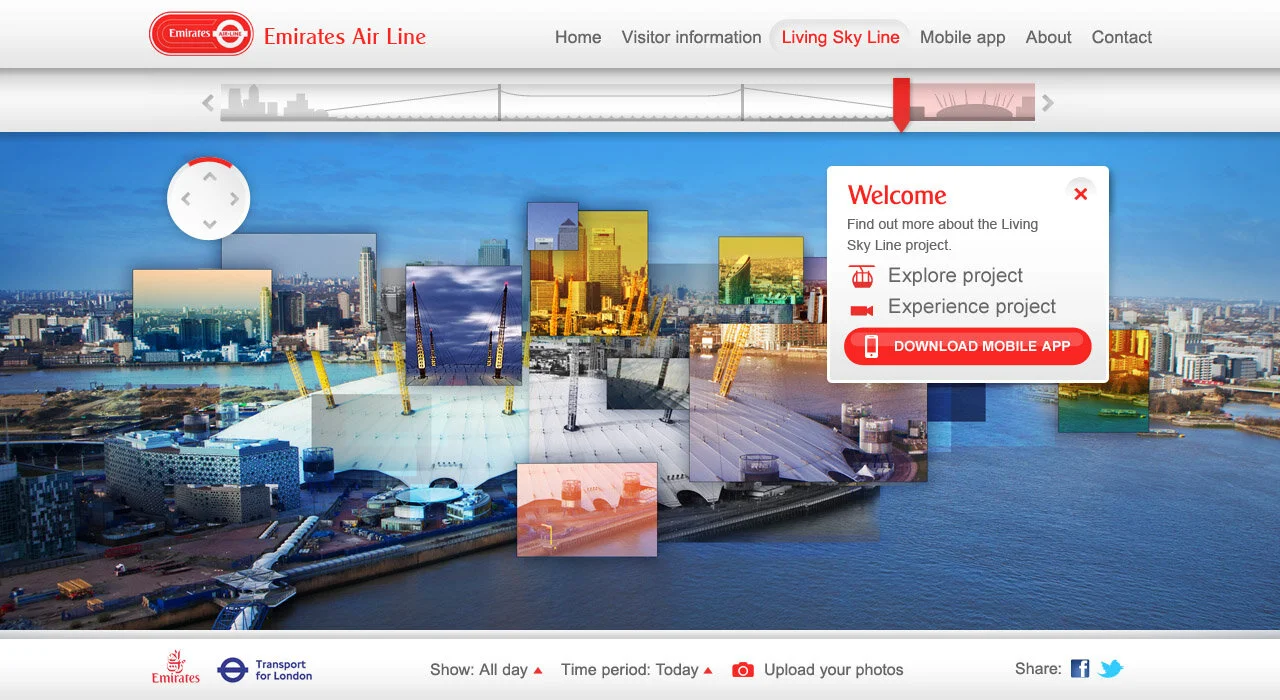1280x700 pixels.
Task: Open the Emirates sponsor logo
Action: pos(176,668)
